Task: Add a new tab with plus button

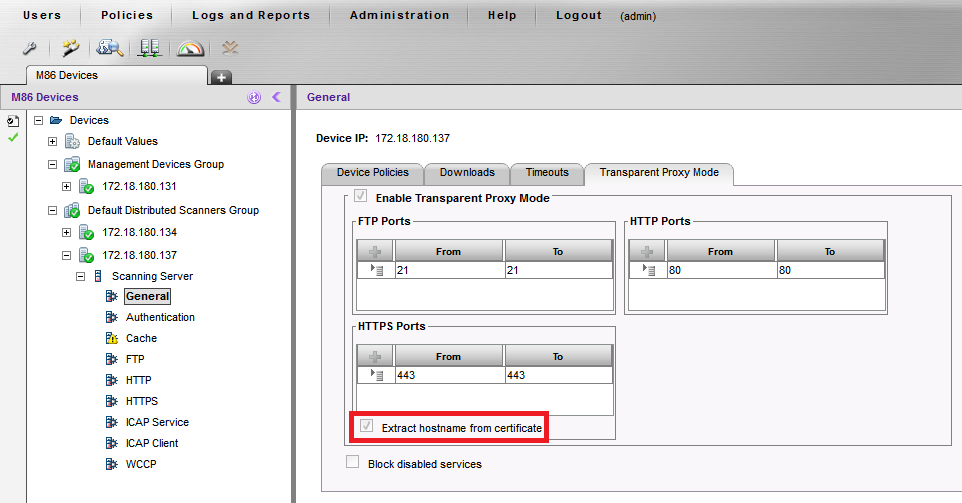Action: coord(221,77)
